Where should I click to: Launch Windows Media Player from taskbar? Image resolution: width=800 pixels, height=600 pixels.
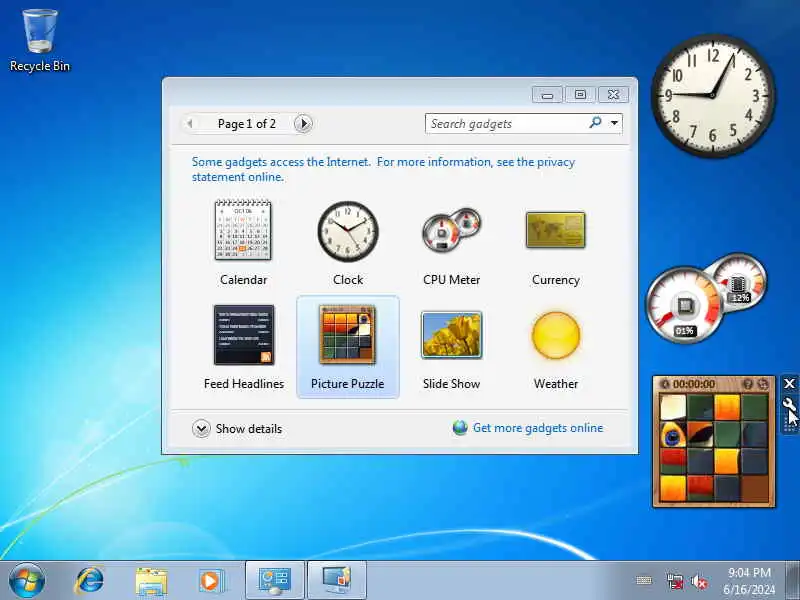click(x=211, y=581)
